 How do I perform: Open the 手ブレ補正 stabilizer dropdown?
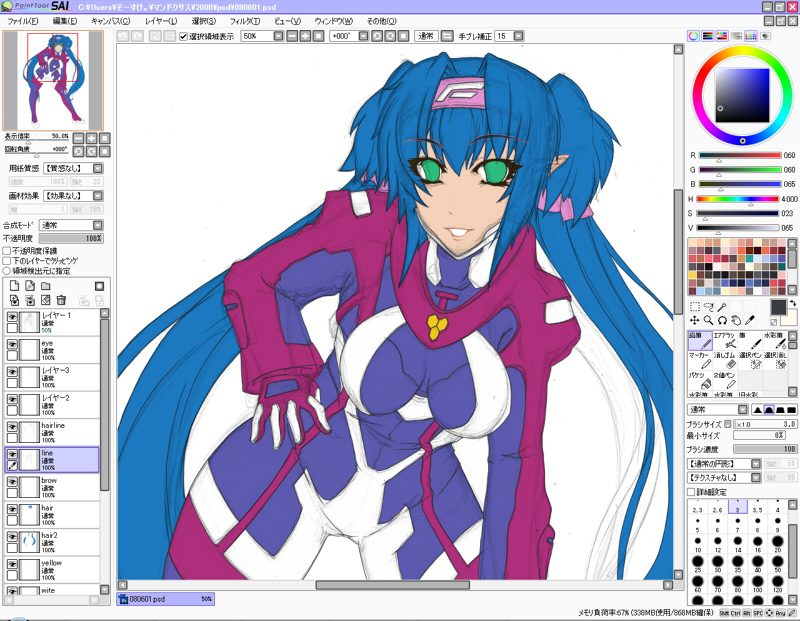518,36
